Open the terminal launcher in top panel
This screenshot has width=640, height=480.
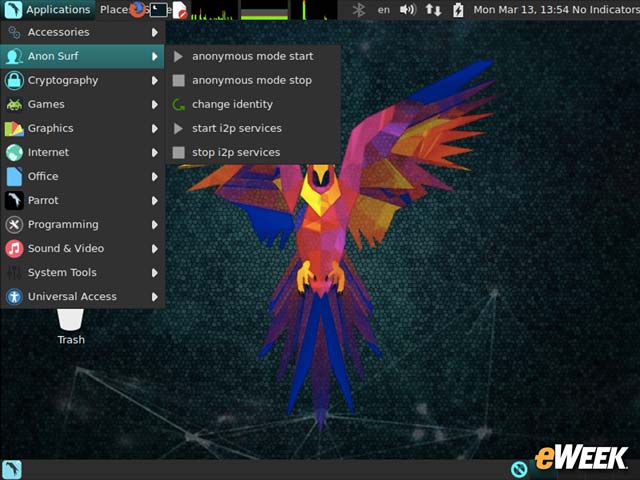coord(159,9)
